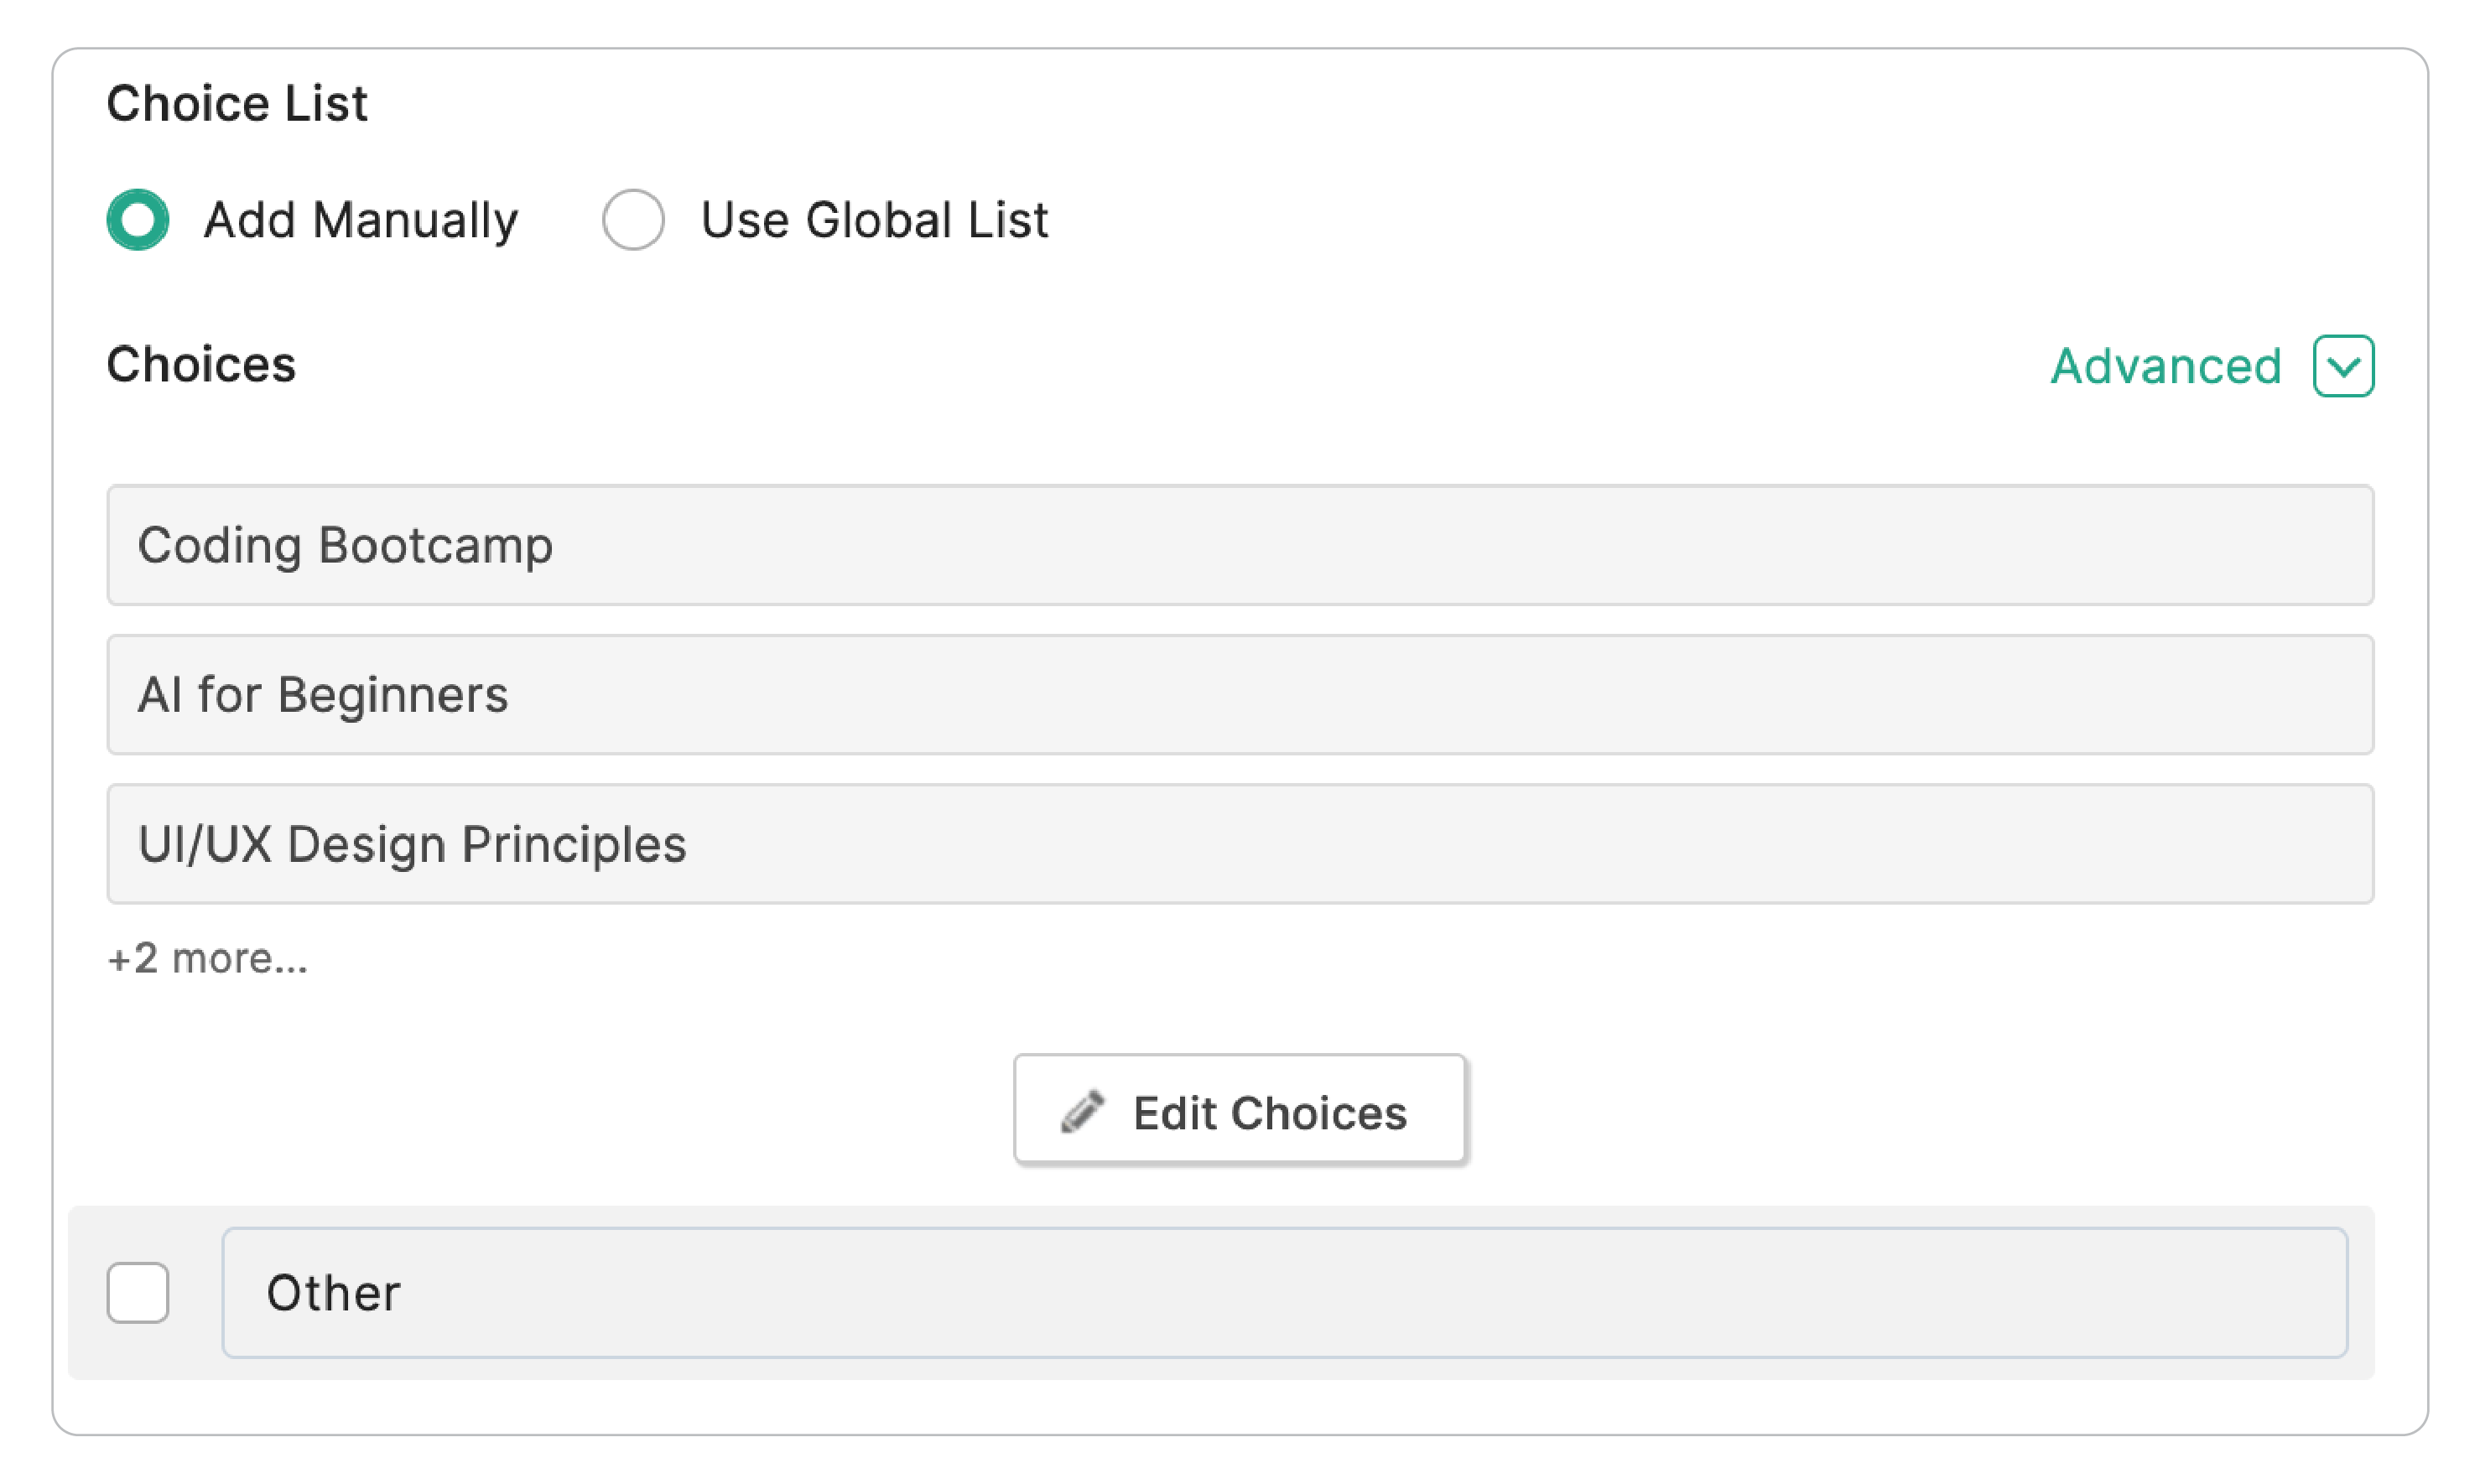Click the Choice List heading
Image resolution: width=2480 pixels, height=1484 pixels.
tap(237, 103)
